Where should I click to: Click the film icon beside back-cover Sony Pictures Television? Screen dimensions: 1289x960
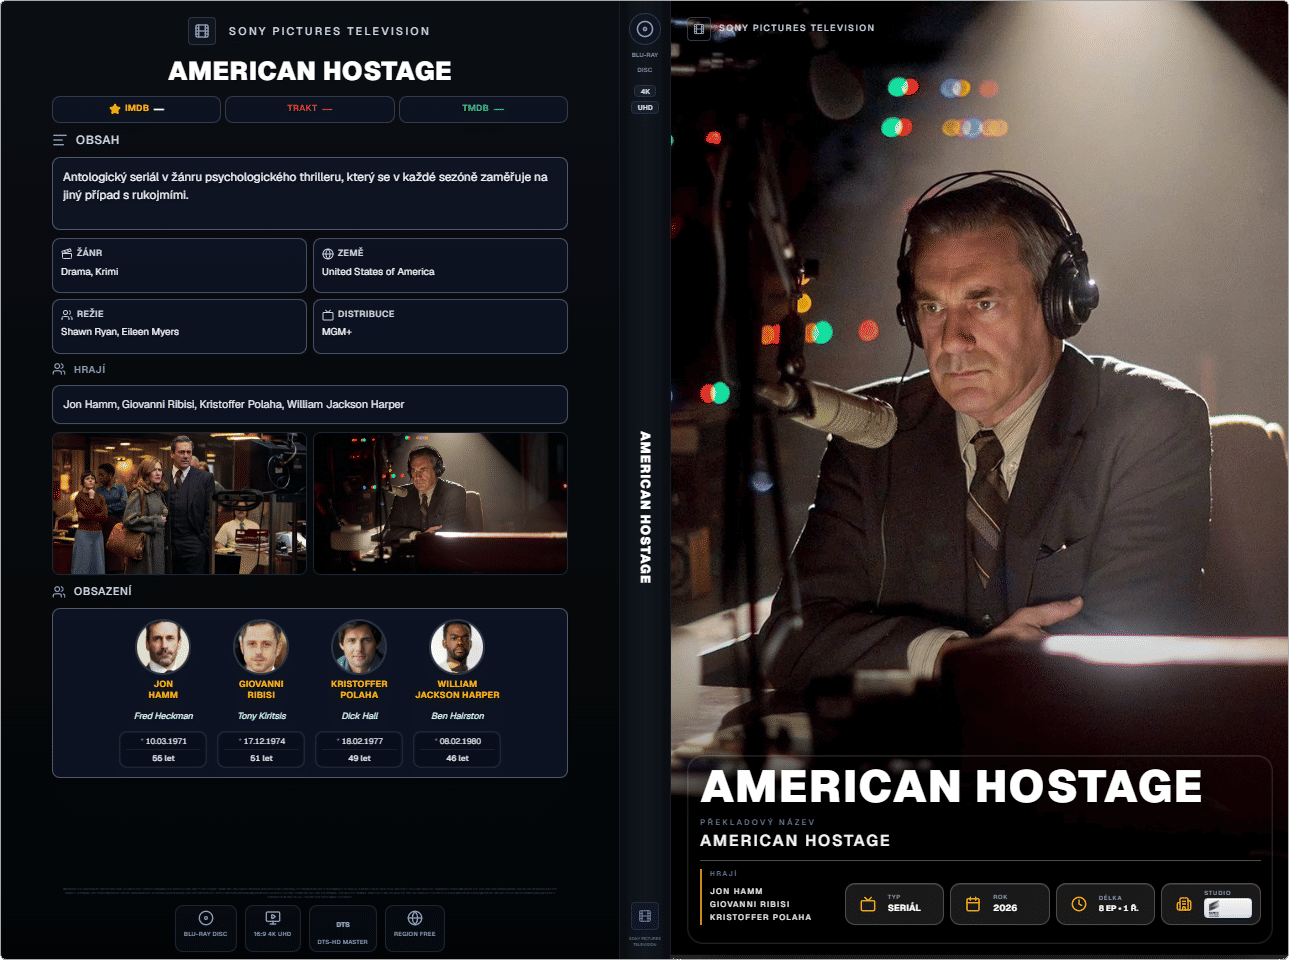click(202, 31)
